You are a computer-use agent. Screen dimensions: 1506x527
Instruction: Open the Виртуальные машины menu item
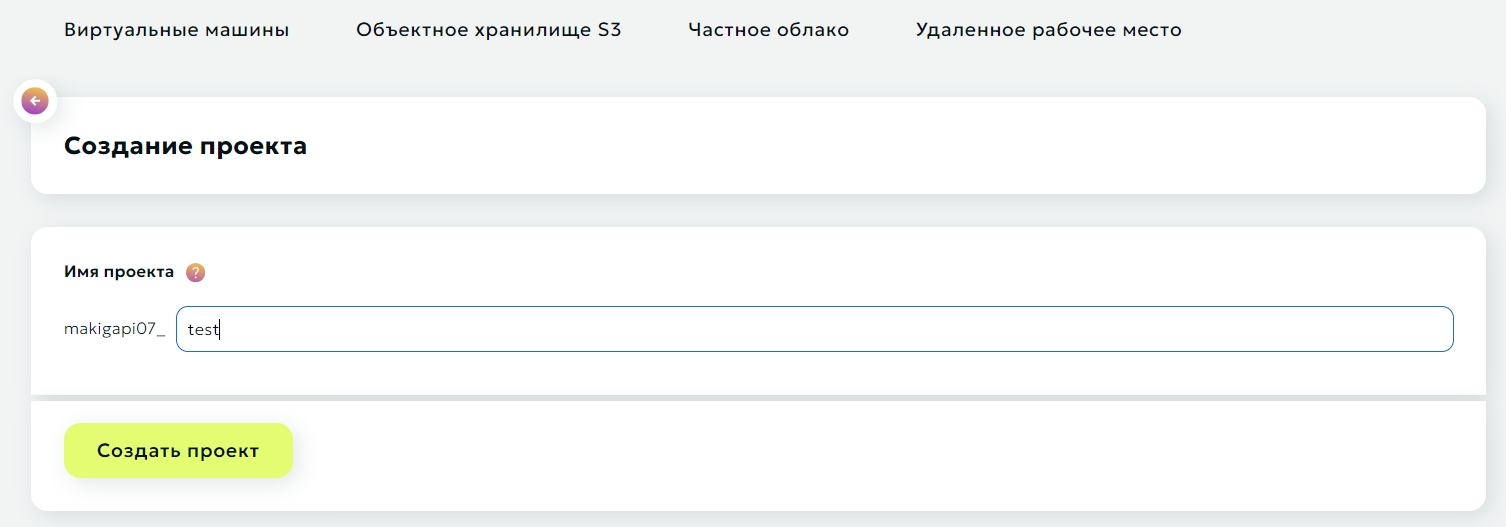[176, 30]
